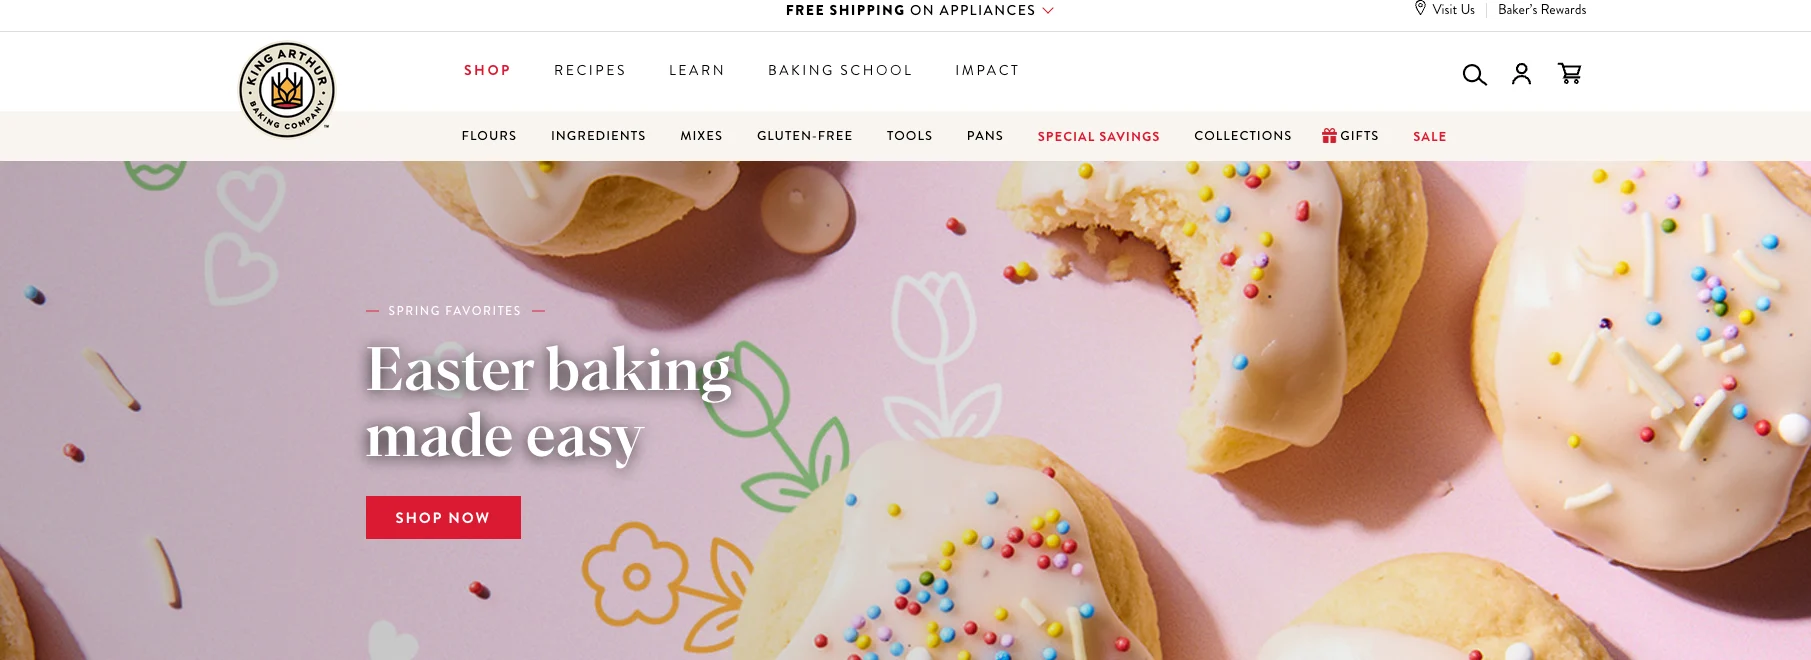Screen dimensions: 1811x660
Task: Click the King Arthur Baking logo
Action: tap(287, 90)
